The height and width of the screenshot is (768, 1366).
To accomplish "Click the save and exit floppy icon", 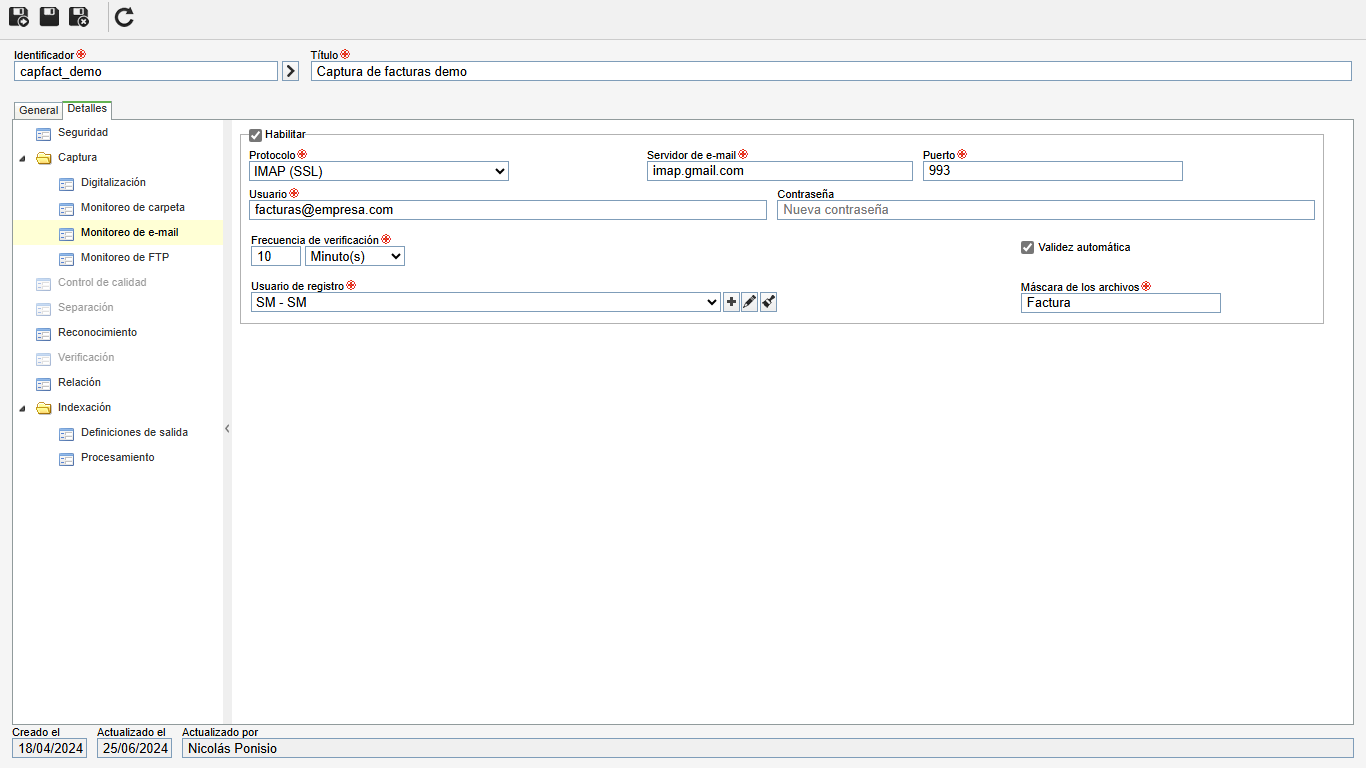I will (19, 17).
